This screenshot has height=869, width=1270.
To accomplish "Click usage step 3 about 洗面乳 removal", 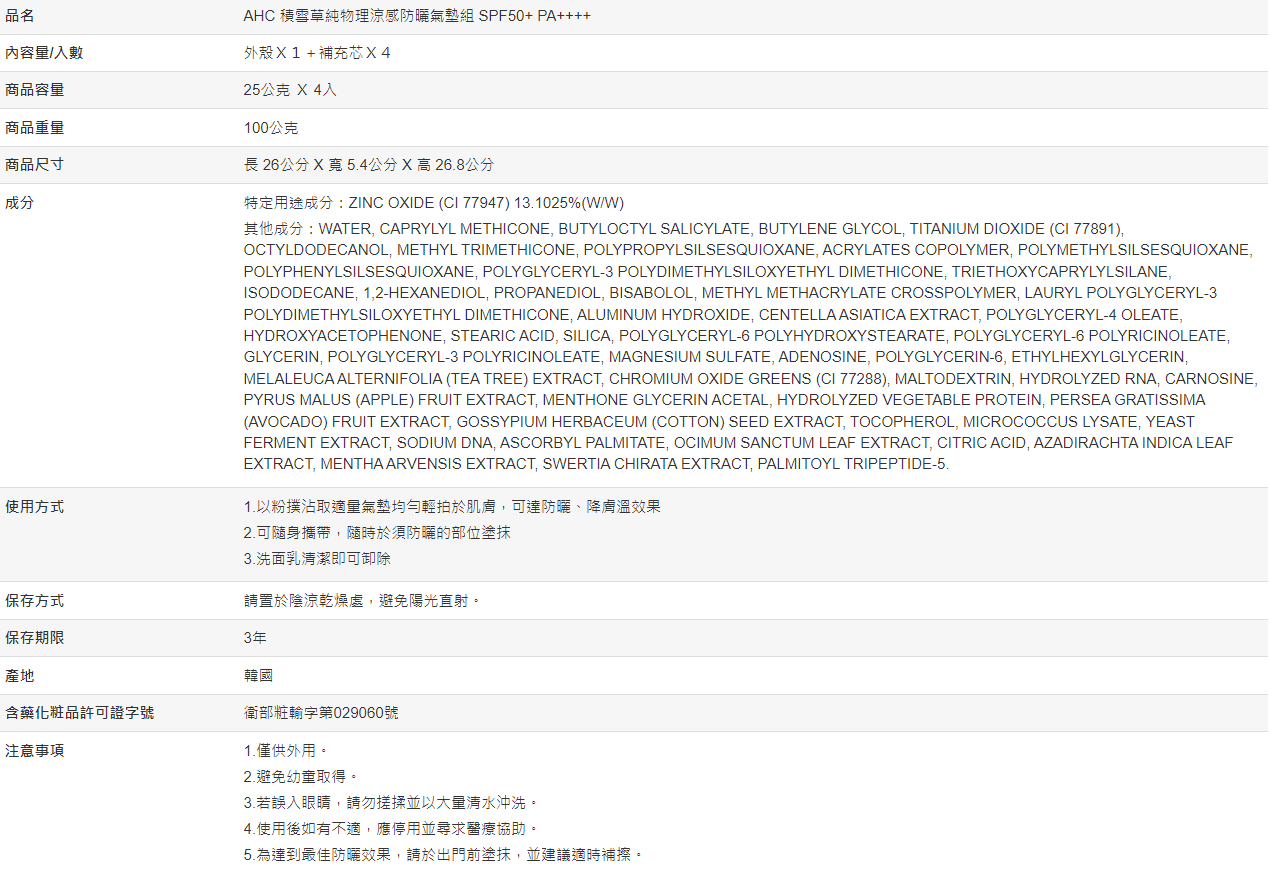I will pyautogui.click(x=317, y=558).
